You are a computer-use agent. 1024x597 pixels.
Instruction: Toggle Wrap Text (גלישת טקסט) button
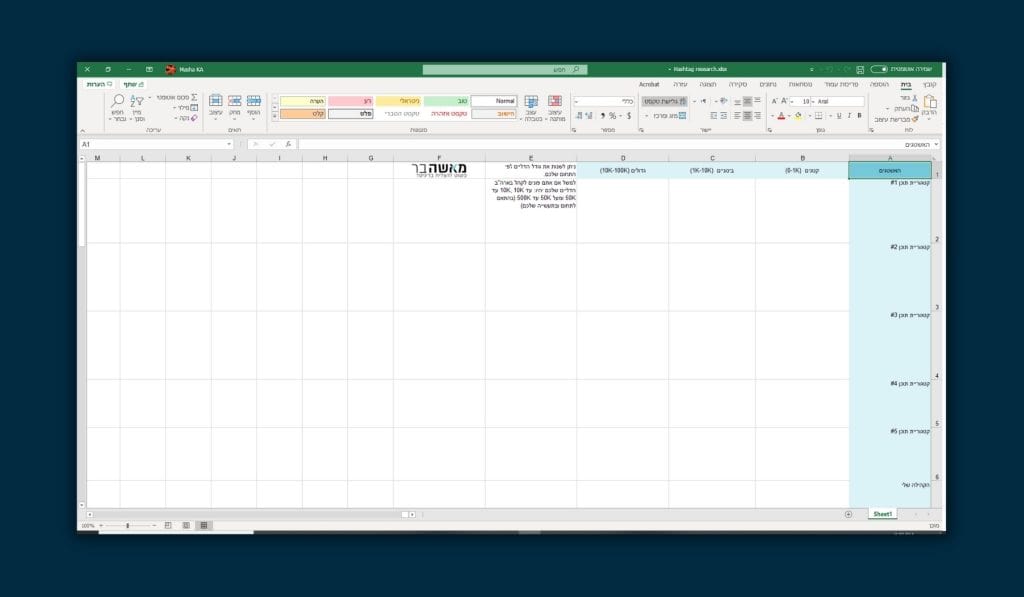click(x=665, y=101)
